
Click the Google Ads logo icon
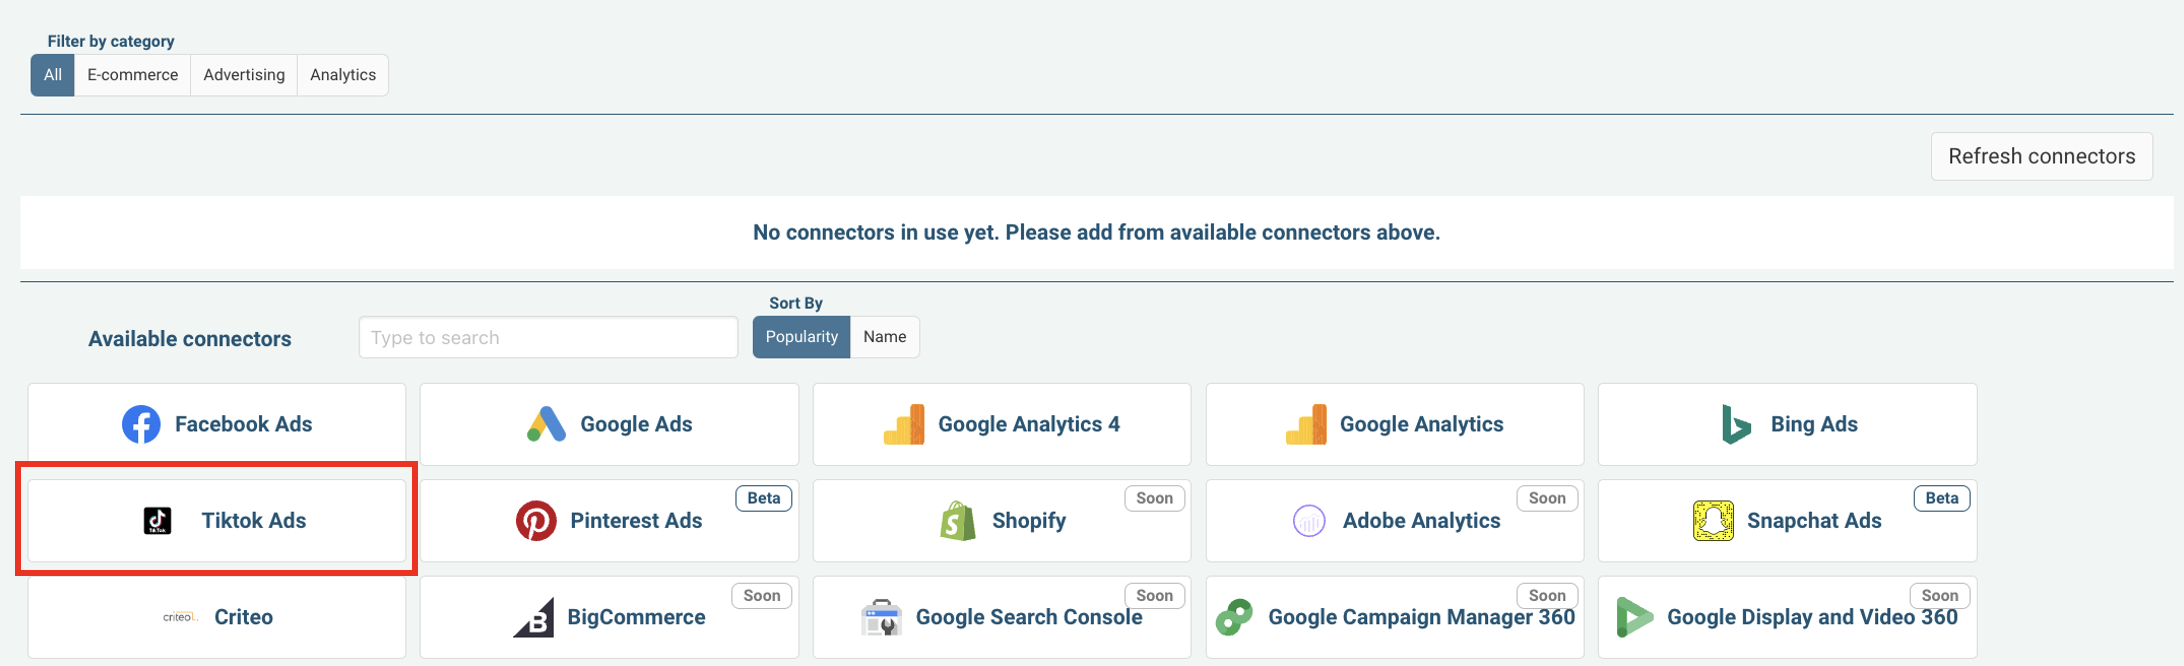[x=546, y=424]
